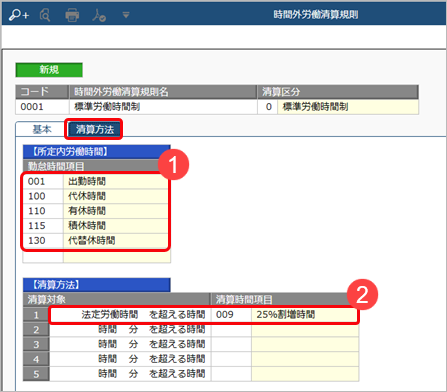Click the 清算区分 value field 0
The width and height of the screenshot is (447, 392).
(267, 107)
